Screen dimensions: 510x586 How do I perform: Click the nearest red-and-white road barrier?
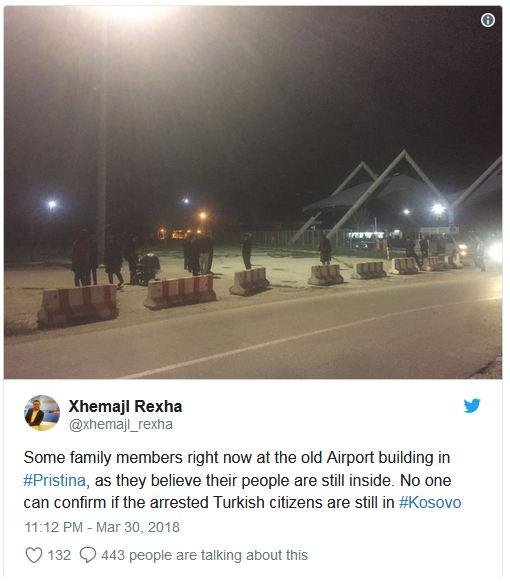pyautogui.click(x=78, y=305)
